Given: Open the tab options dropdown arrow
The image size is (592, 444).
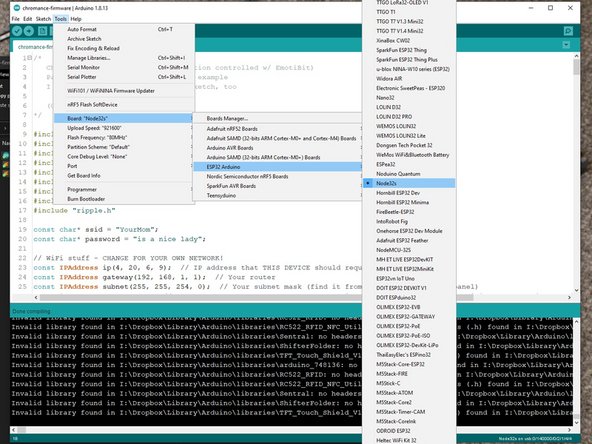Looking at the screenshot, I should 566,45.
